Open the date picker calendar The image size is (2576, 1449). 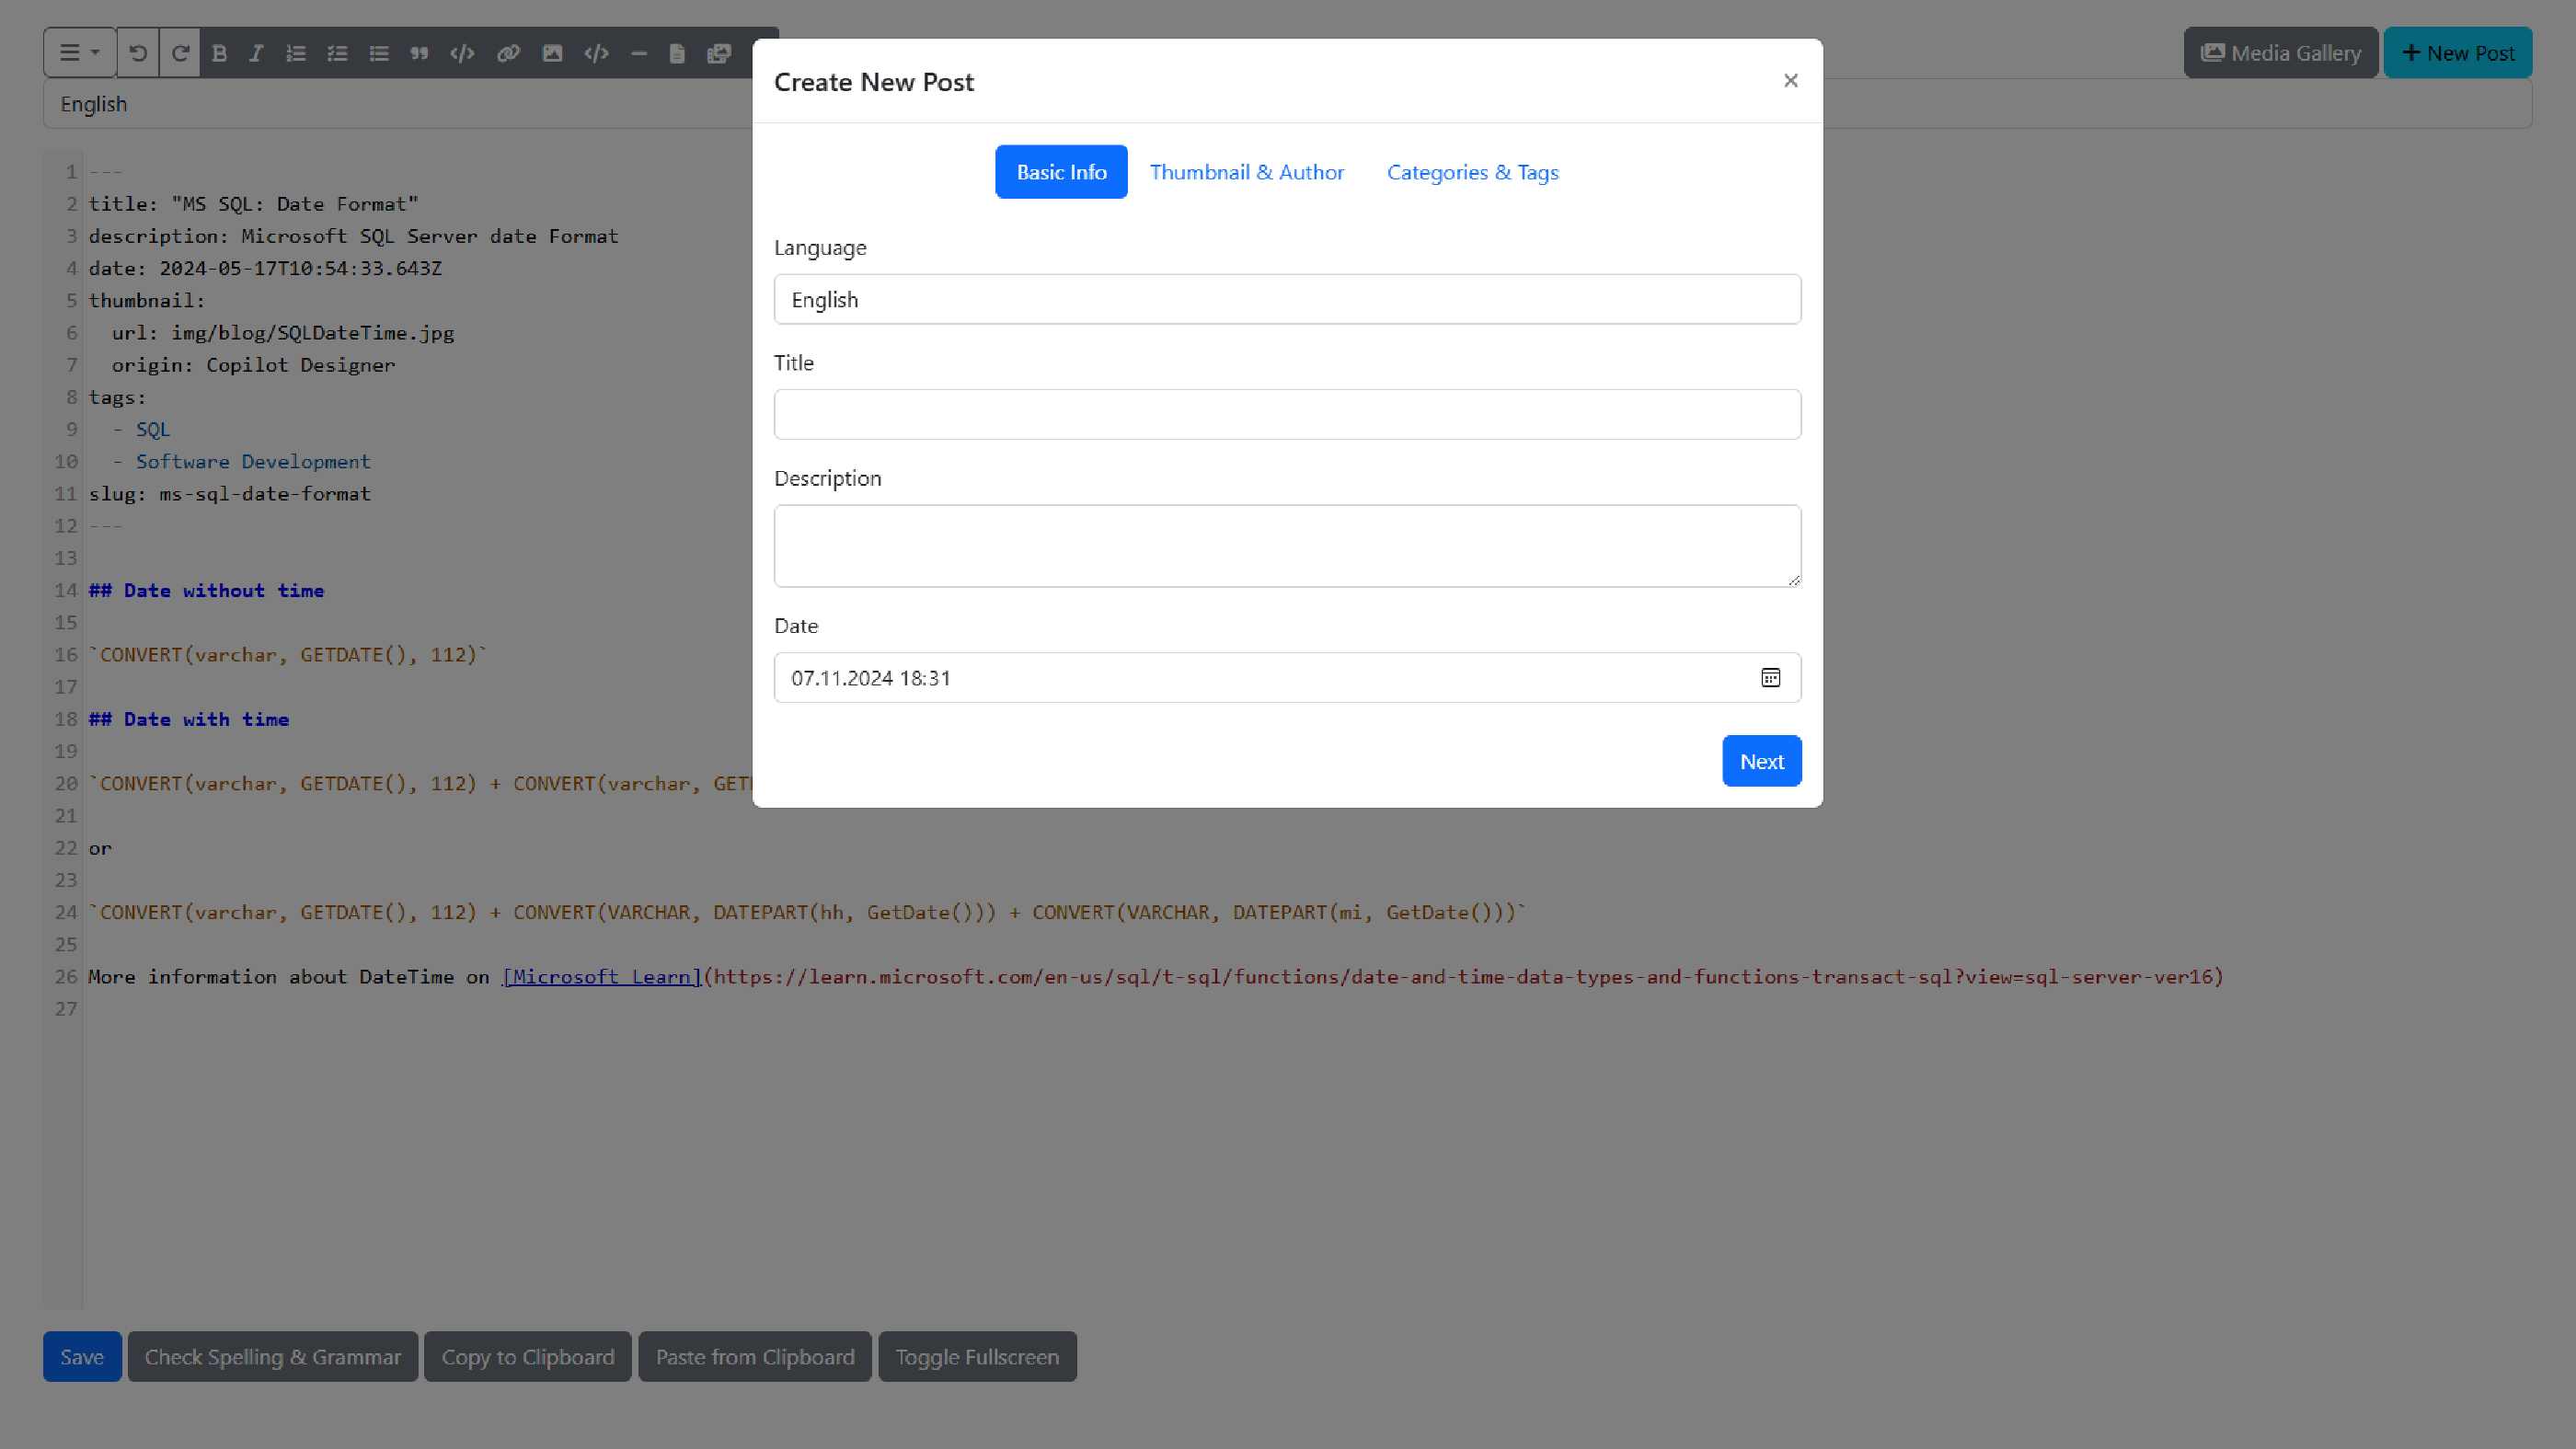pos(1769,678)
